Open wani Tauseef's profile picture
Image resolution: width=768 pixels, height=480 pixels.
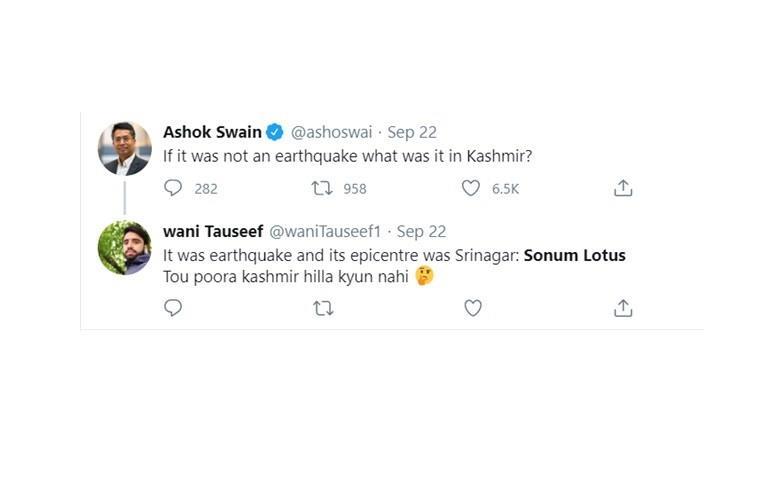(x=124, y=248)
